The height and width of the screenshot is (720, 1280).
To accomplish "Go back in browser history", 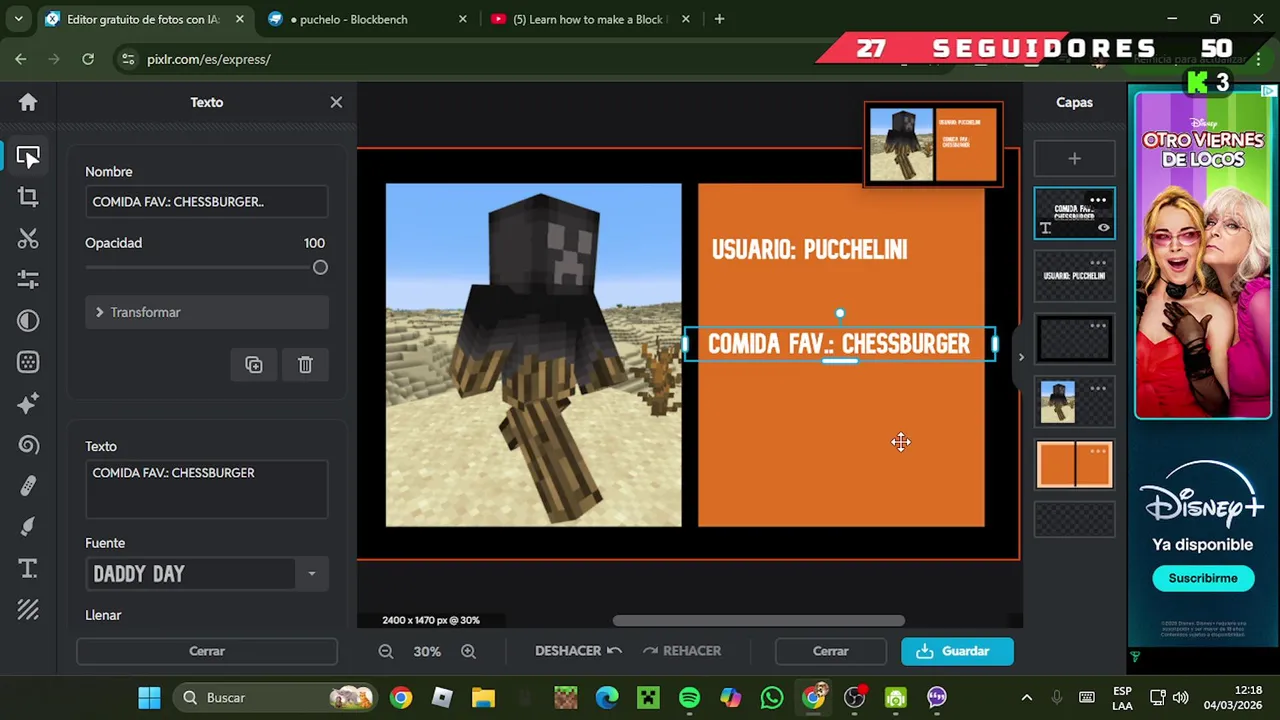I will click(x=21, y=59).
